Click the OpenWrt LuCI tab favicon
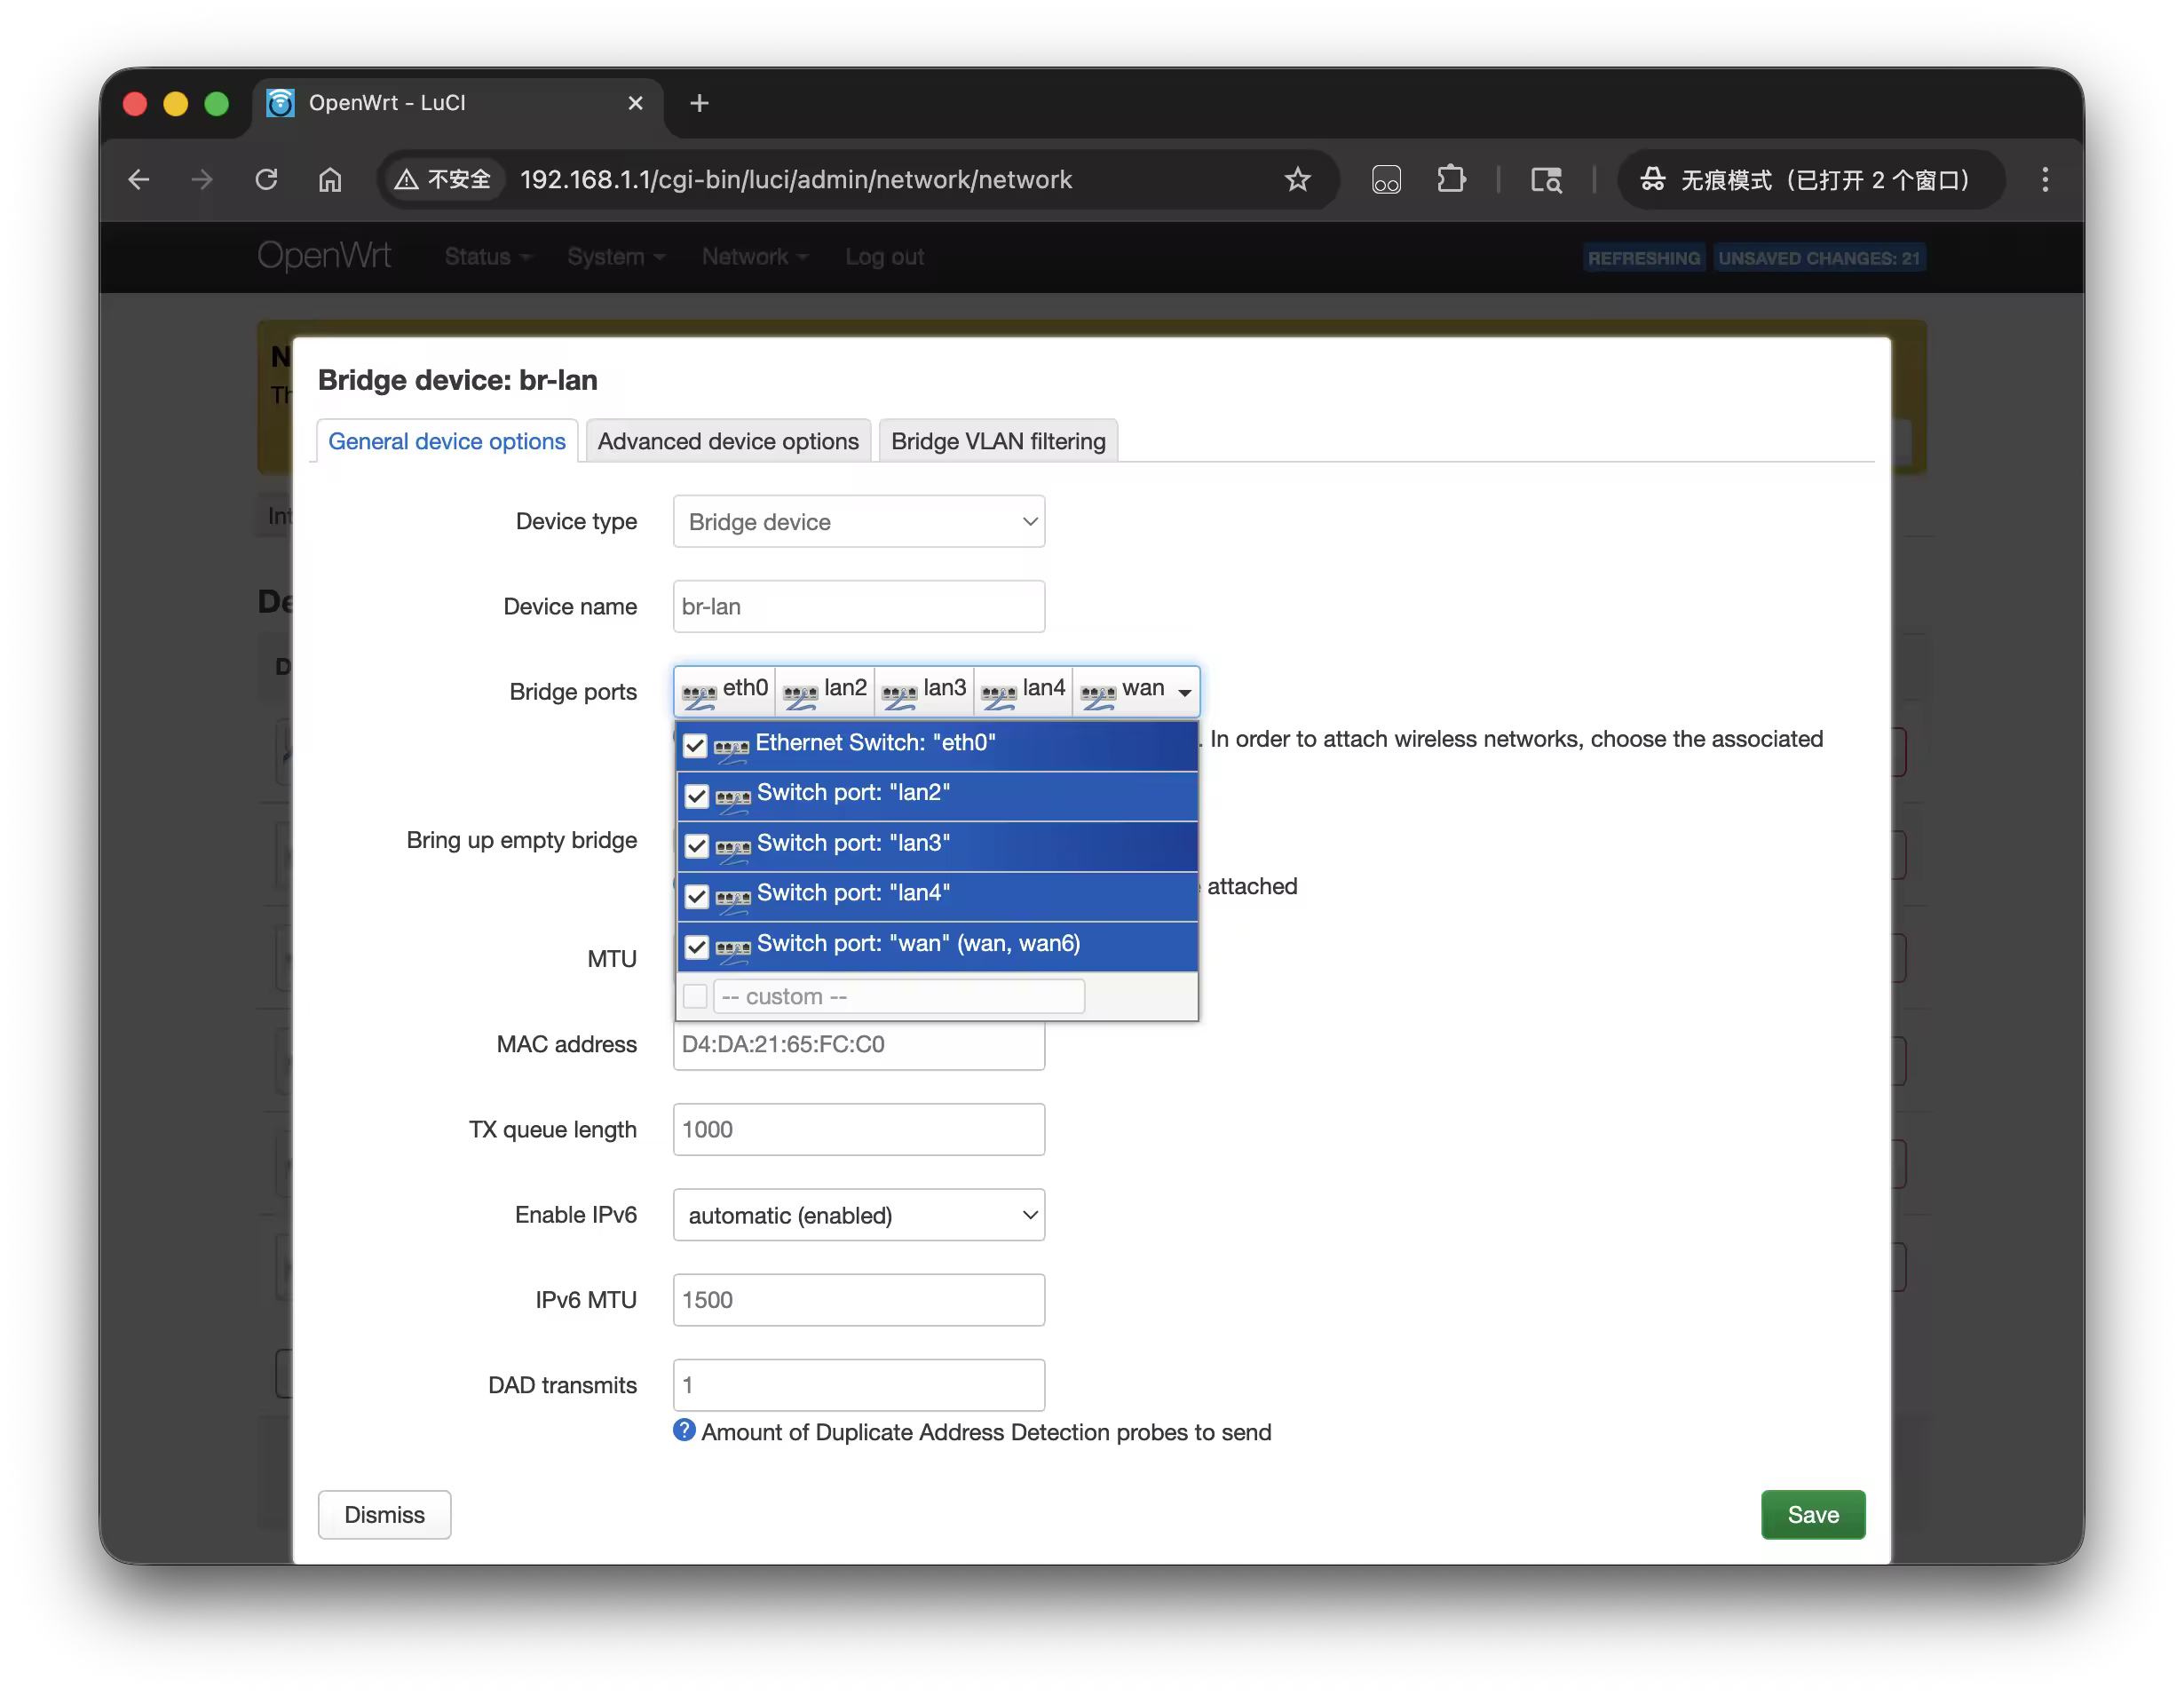The image size is (2184, 1696). pos(281,103)
